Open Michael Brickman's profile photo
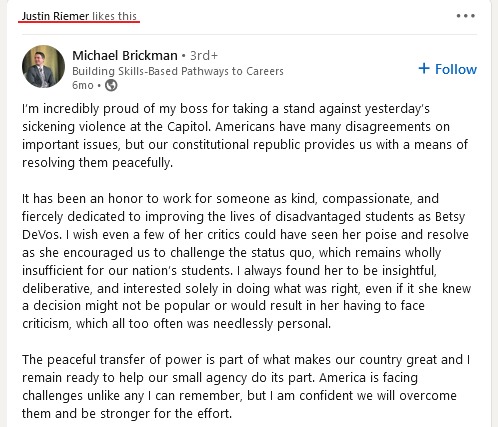The width and height of the screenshot is (498, 427). click(x=43, y=66)
